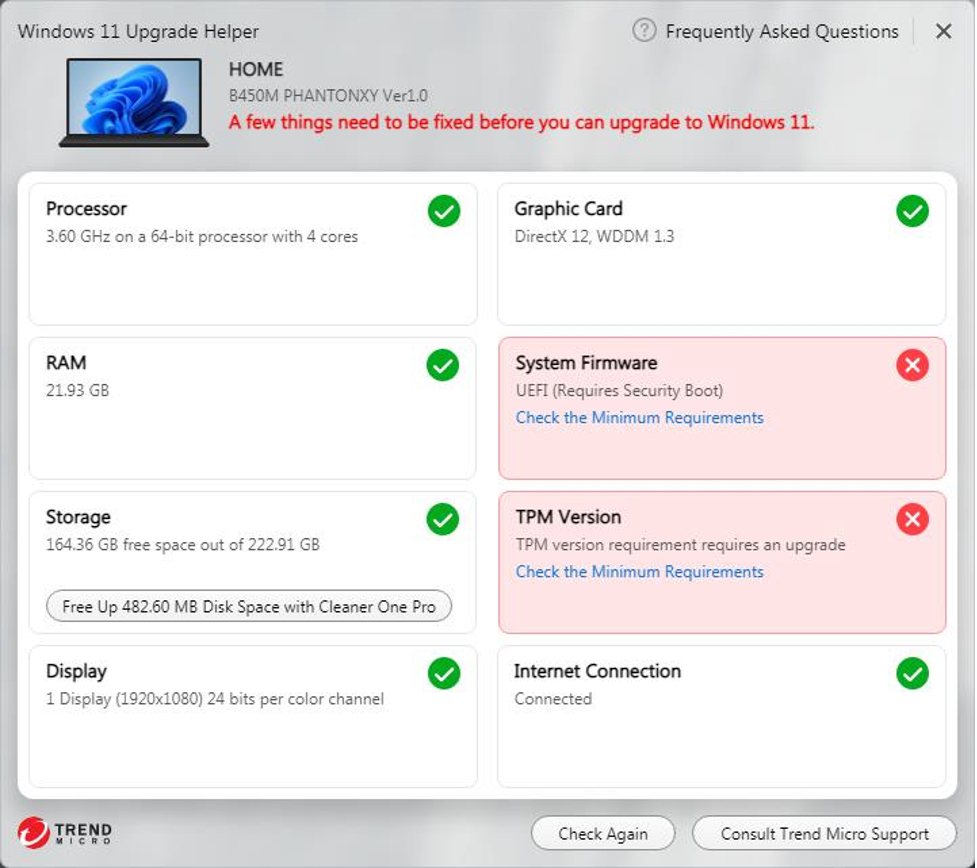Click the question mark help icon
Screen dimensions: 977x868
click(x=644, y=31)
